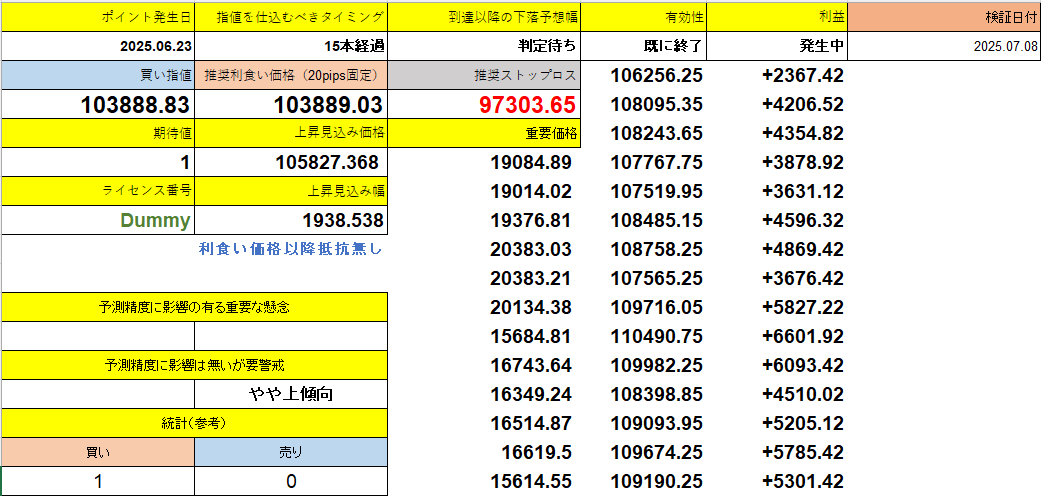The width and height of the screenshot is (1041, 496).
Task: Select the 検証日付 header cell
Action: click(x=945, y=17)
